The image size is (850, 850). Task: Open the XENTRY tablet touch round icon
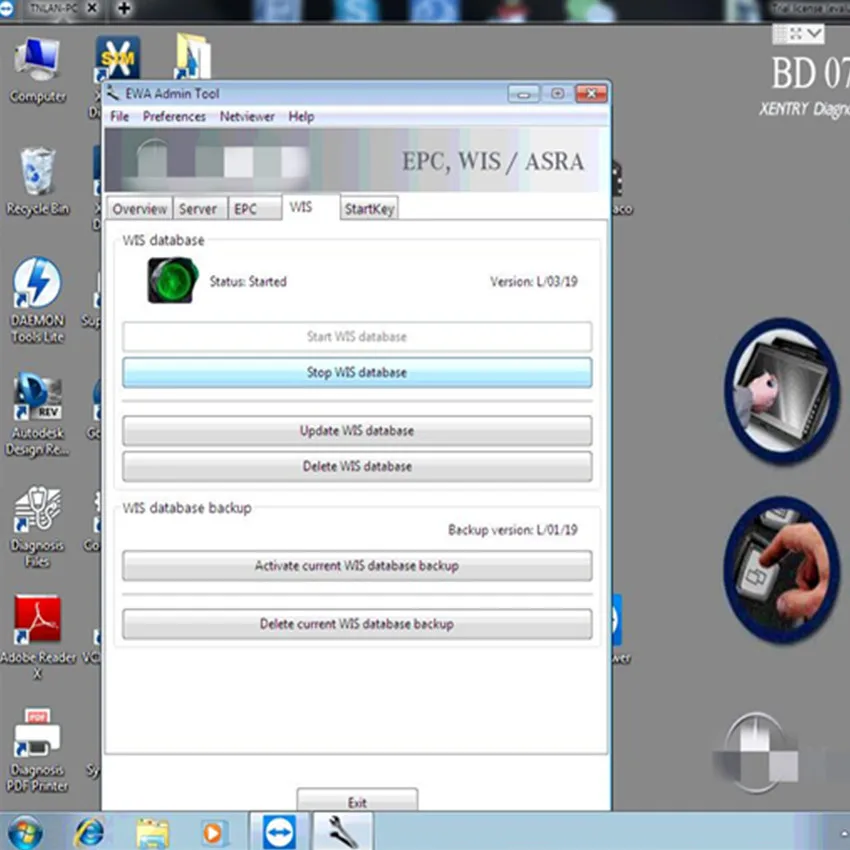[781, 390]
